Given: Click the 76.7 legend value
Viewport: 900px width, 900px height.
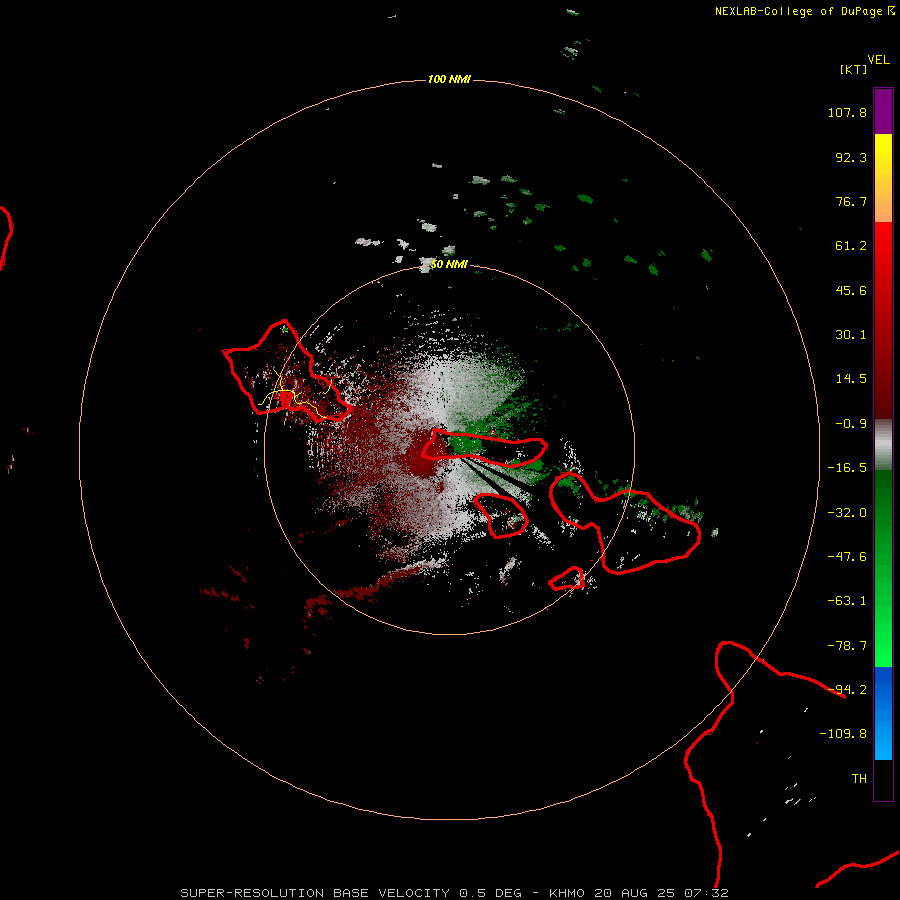Looking at the screenshot, I should [x=851, y=201].
